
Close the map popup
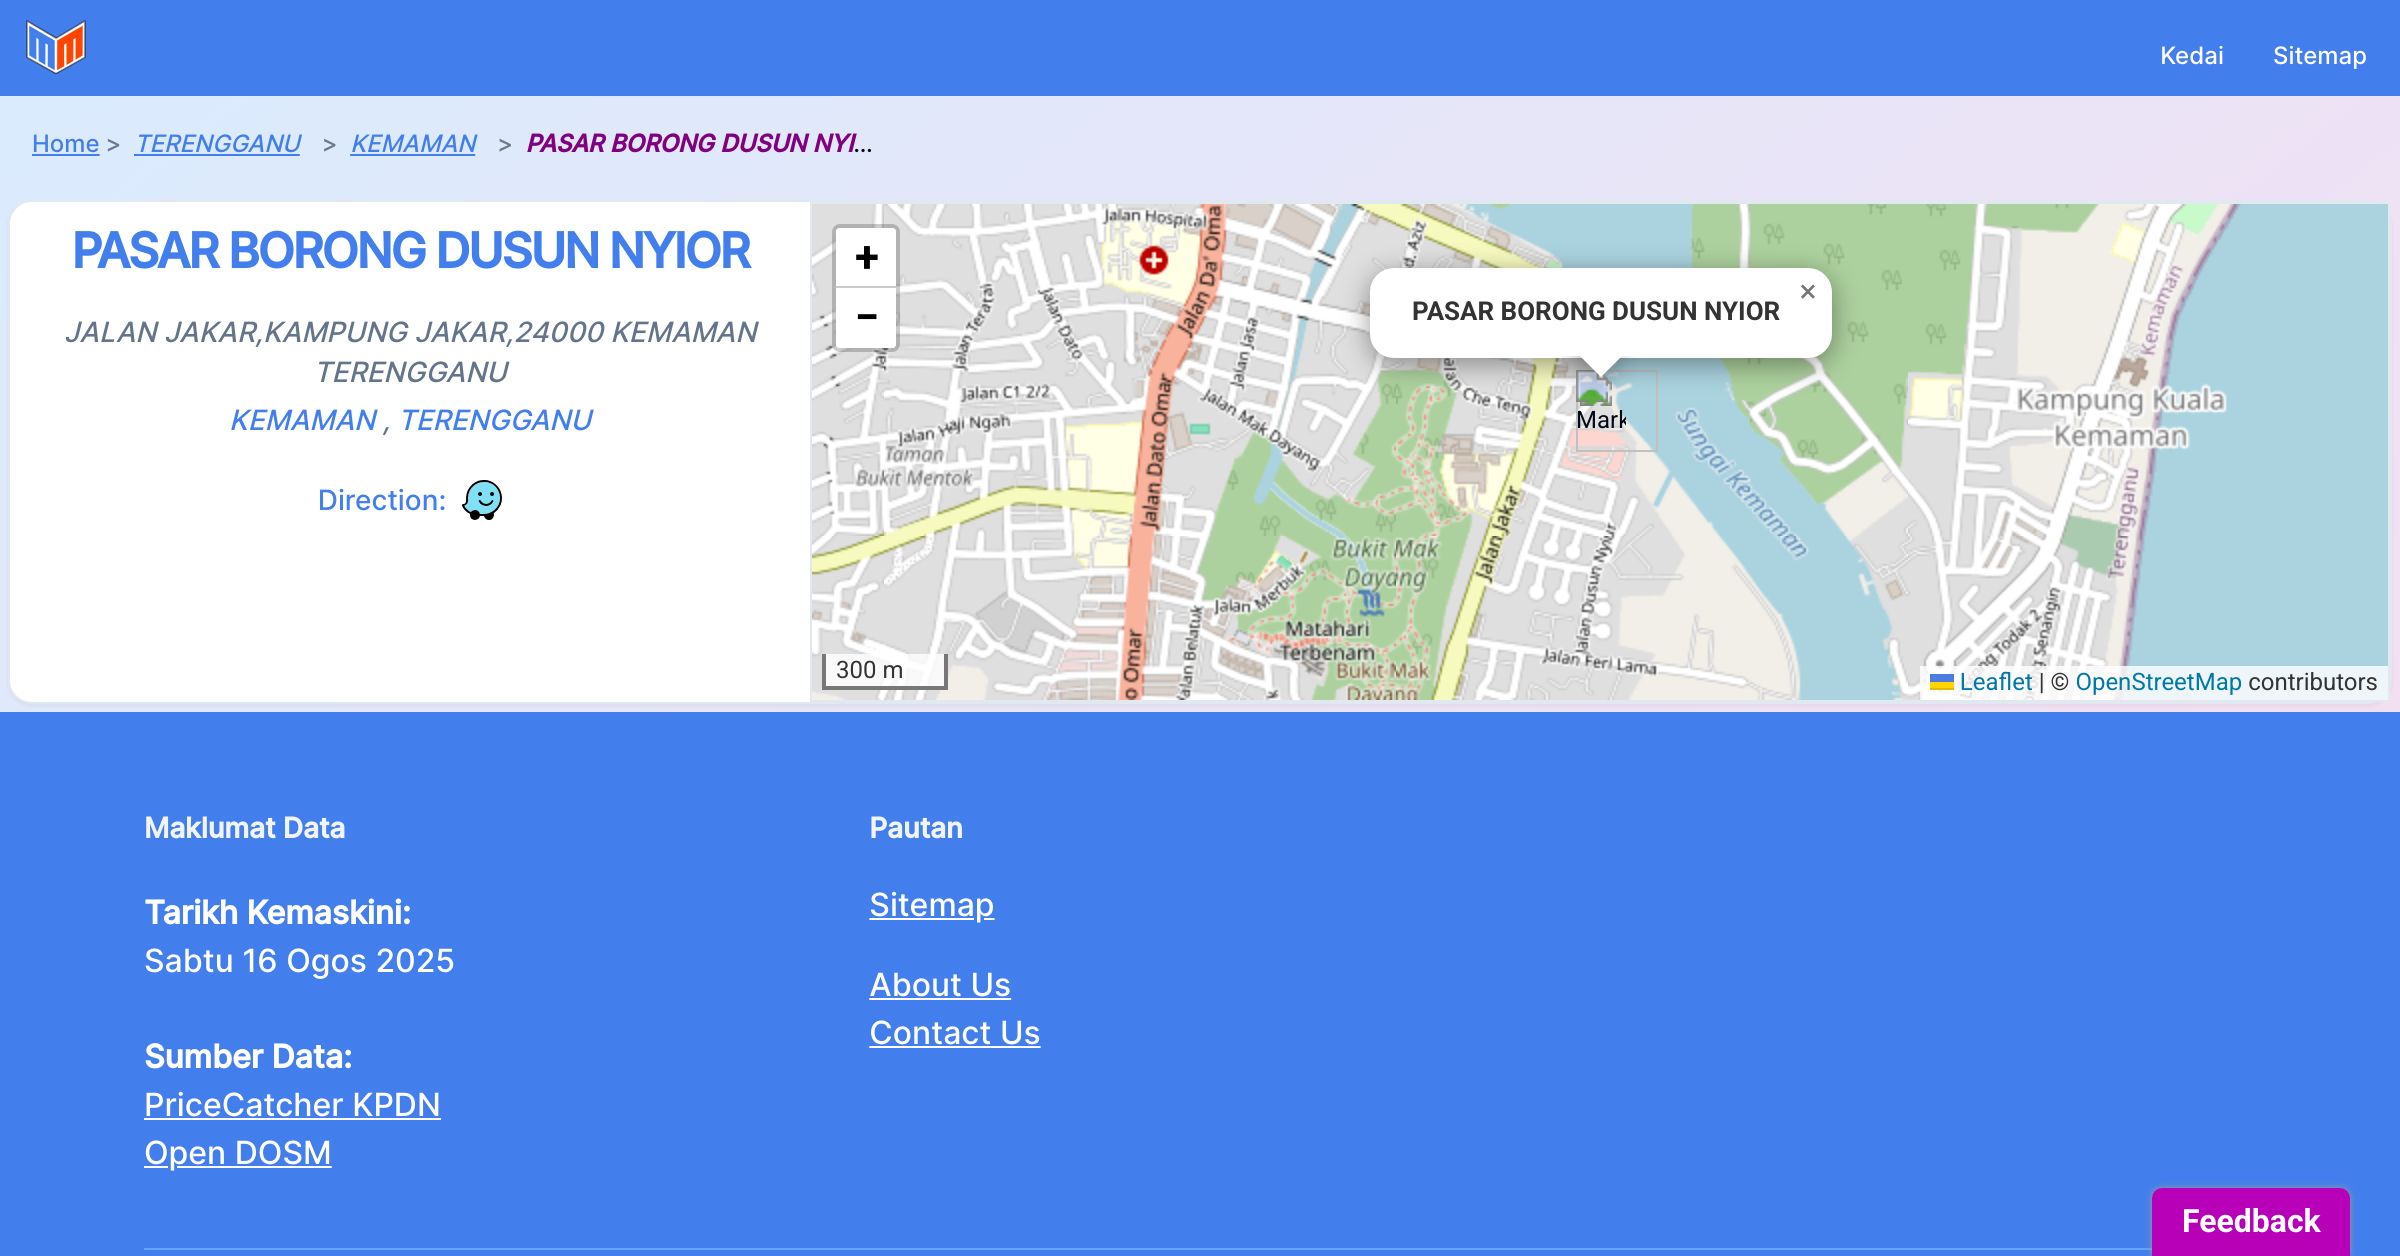click(x=1807, y=292)
